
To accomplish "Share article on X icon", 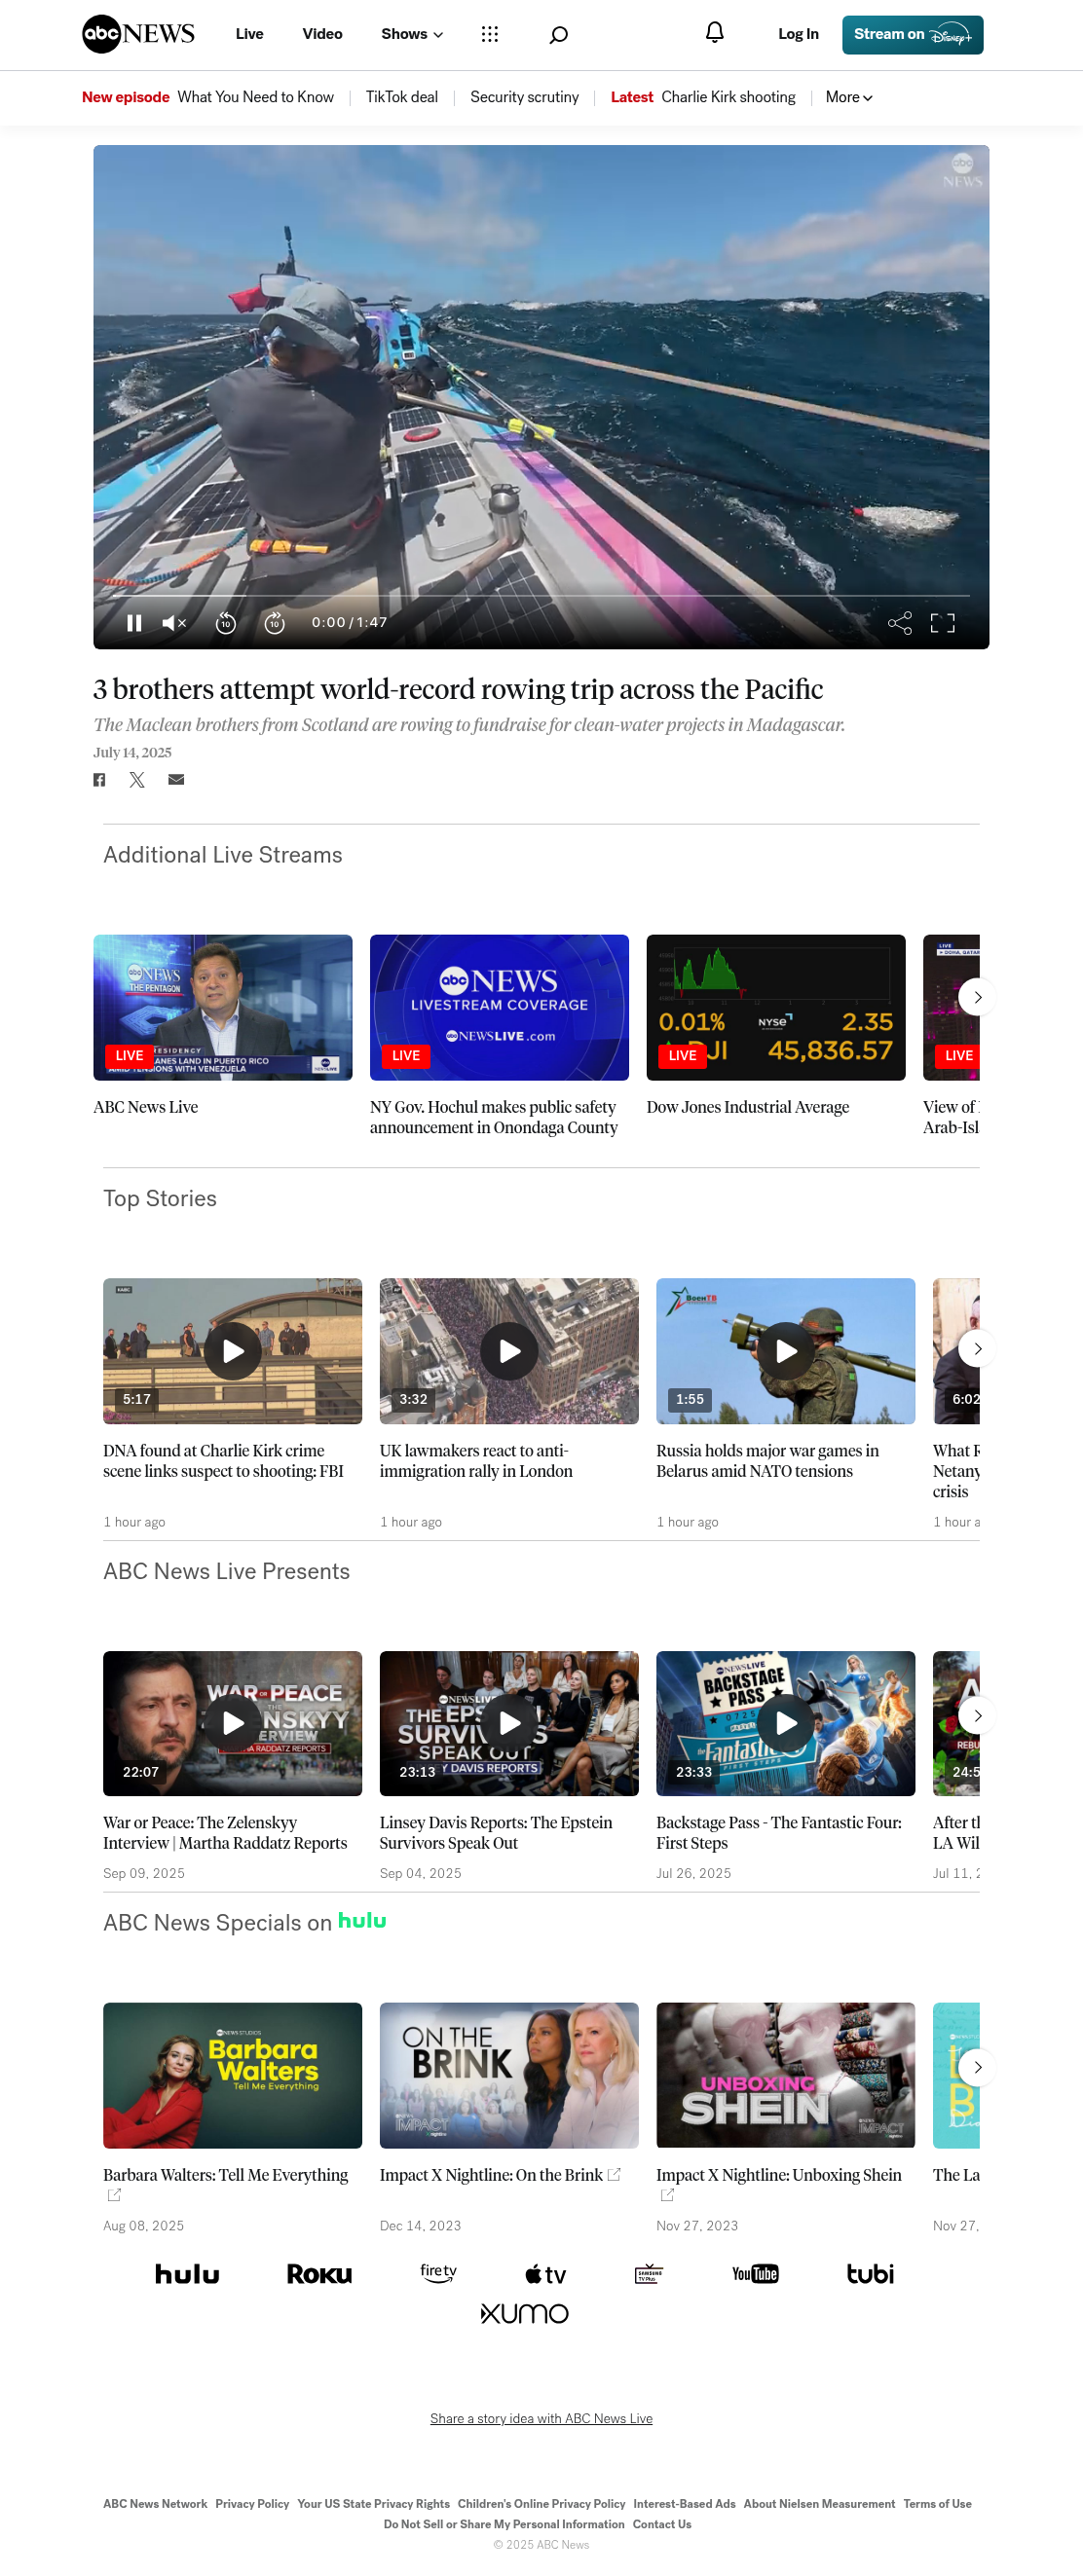I will 137,780.
